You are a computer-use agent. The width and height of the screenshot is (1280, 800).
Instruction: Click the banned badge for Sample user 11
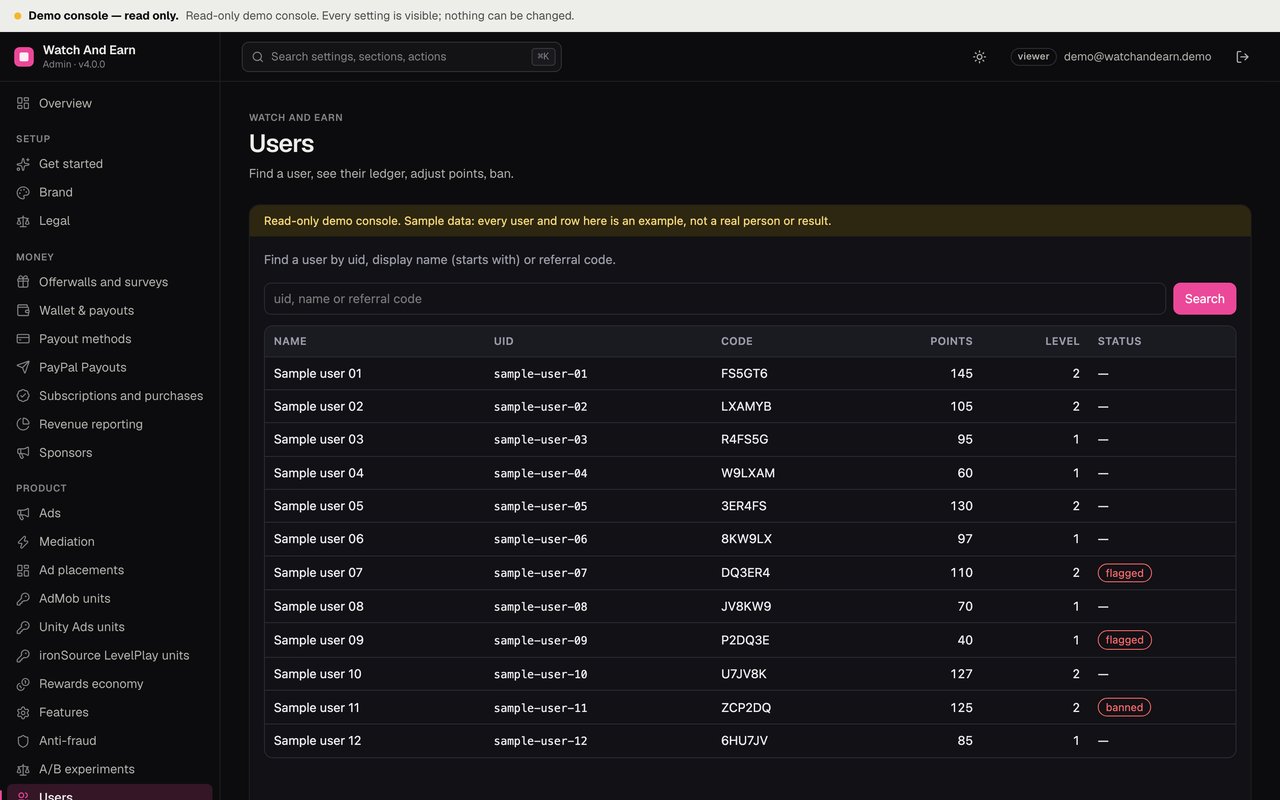point(1124,707)
